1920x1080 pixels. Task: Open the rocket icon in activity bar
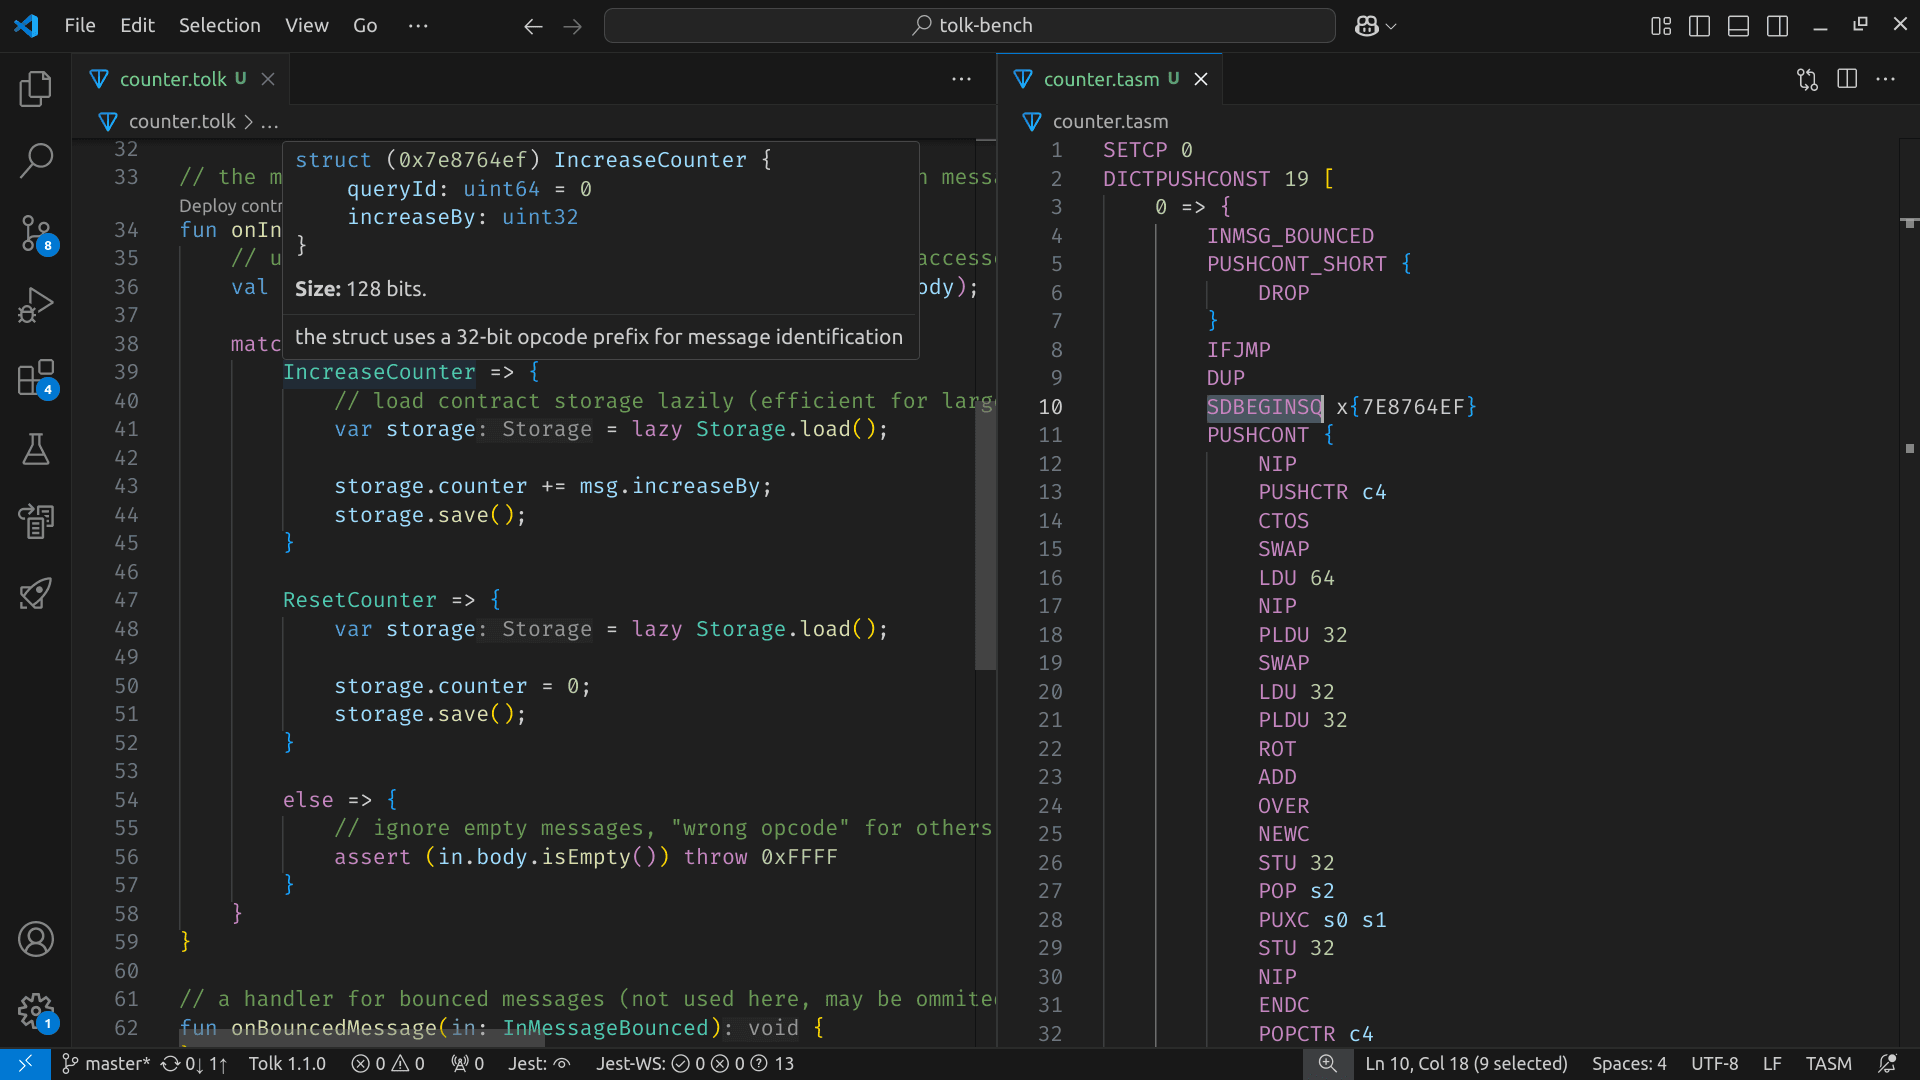[36, 593]
